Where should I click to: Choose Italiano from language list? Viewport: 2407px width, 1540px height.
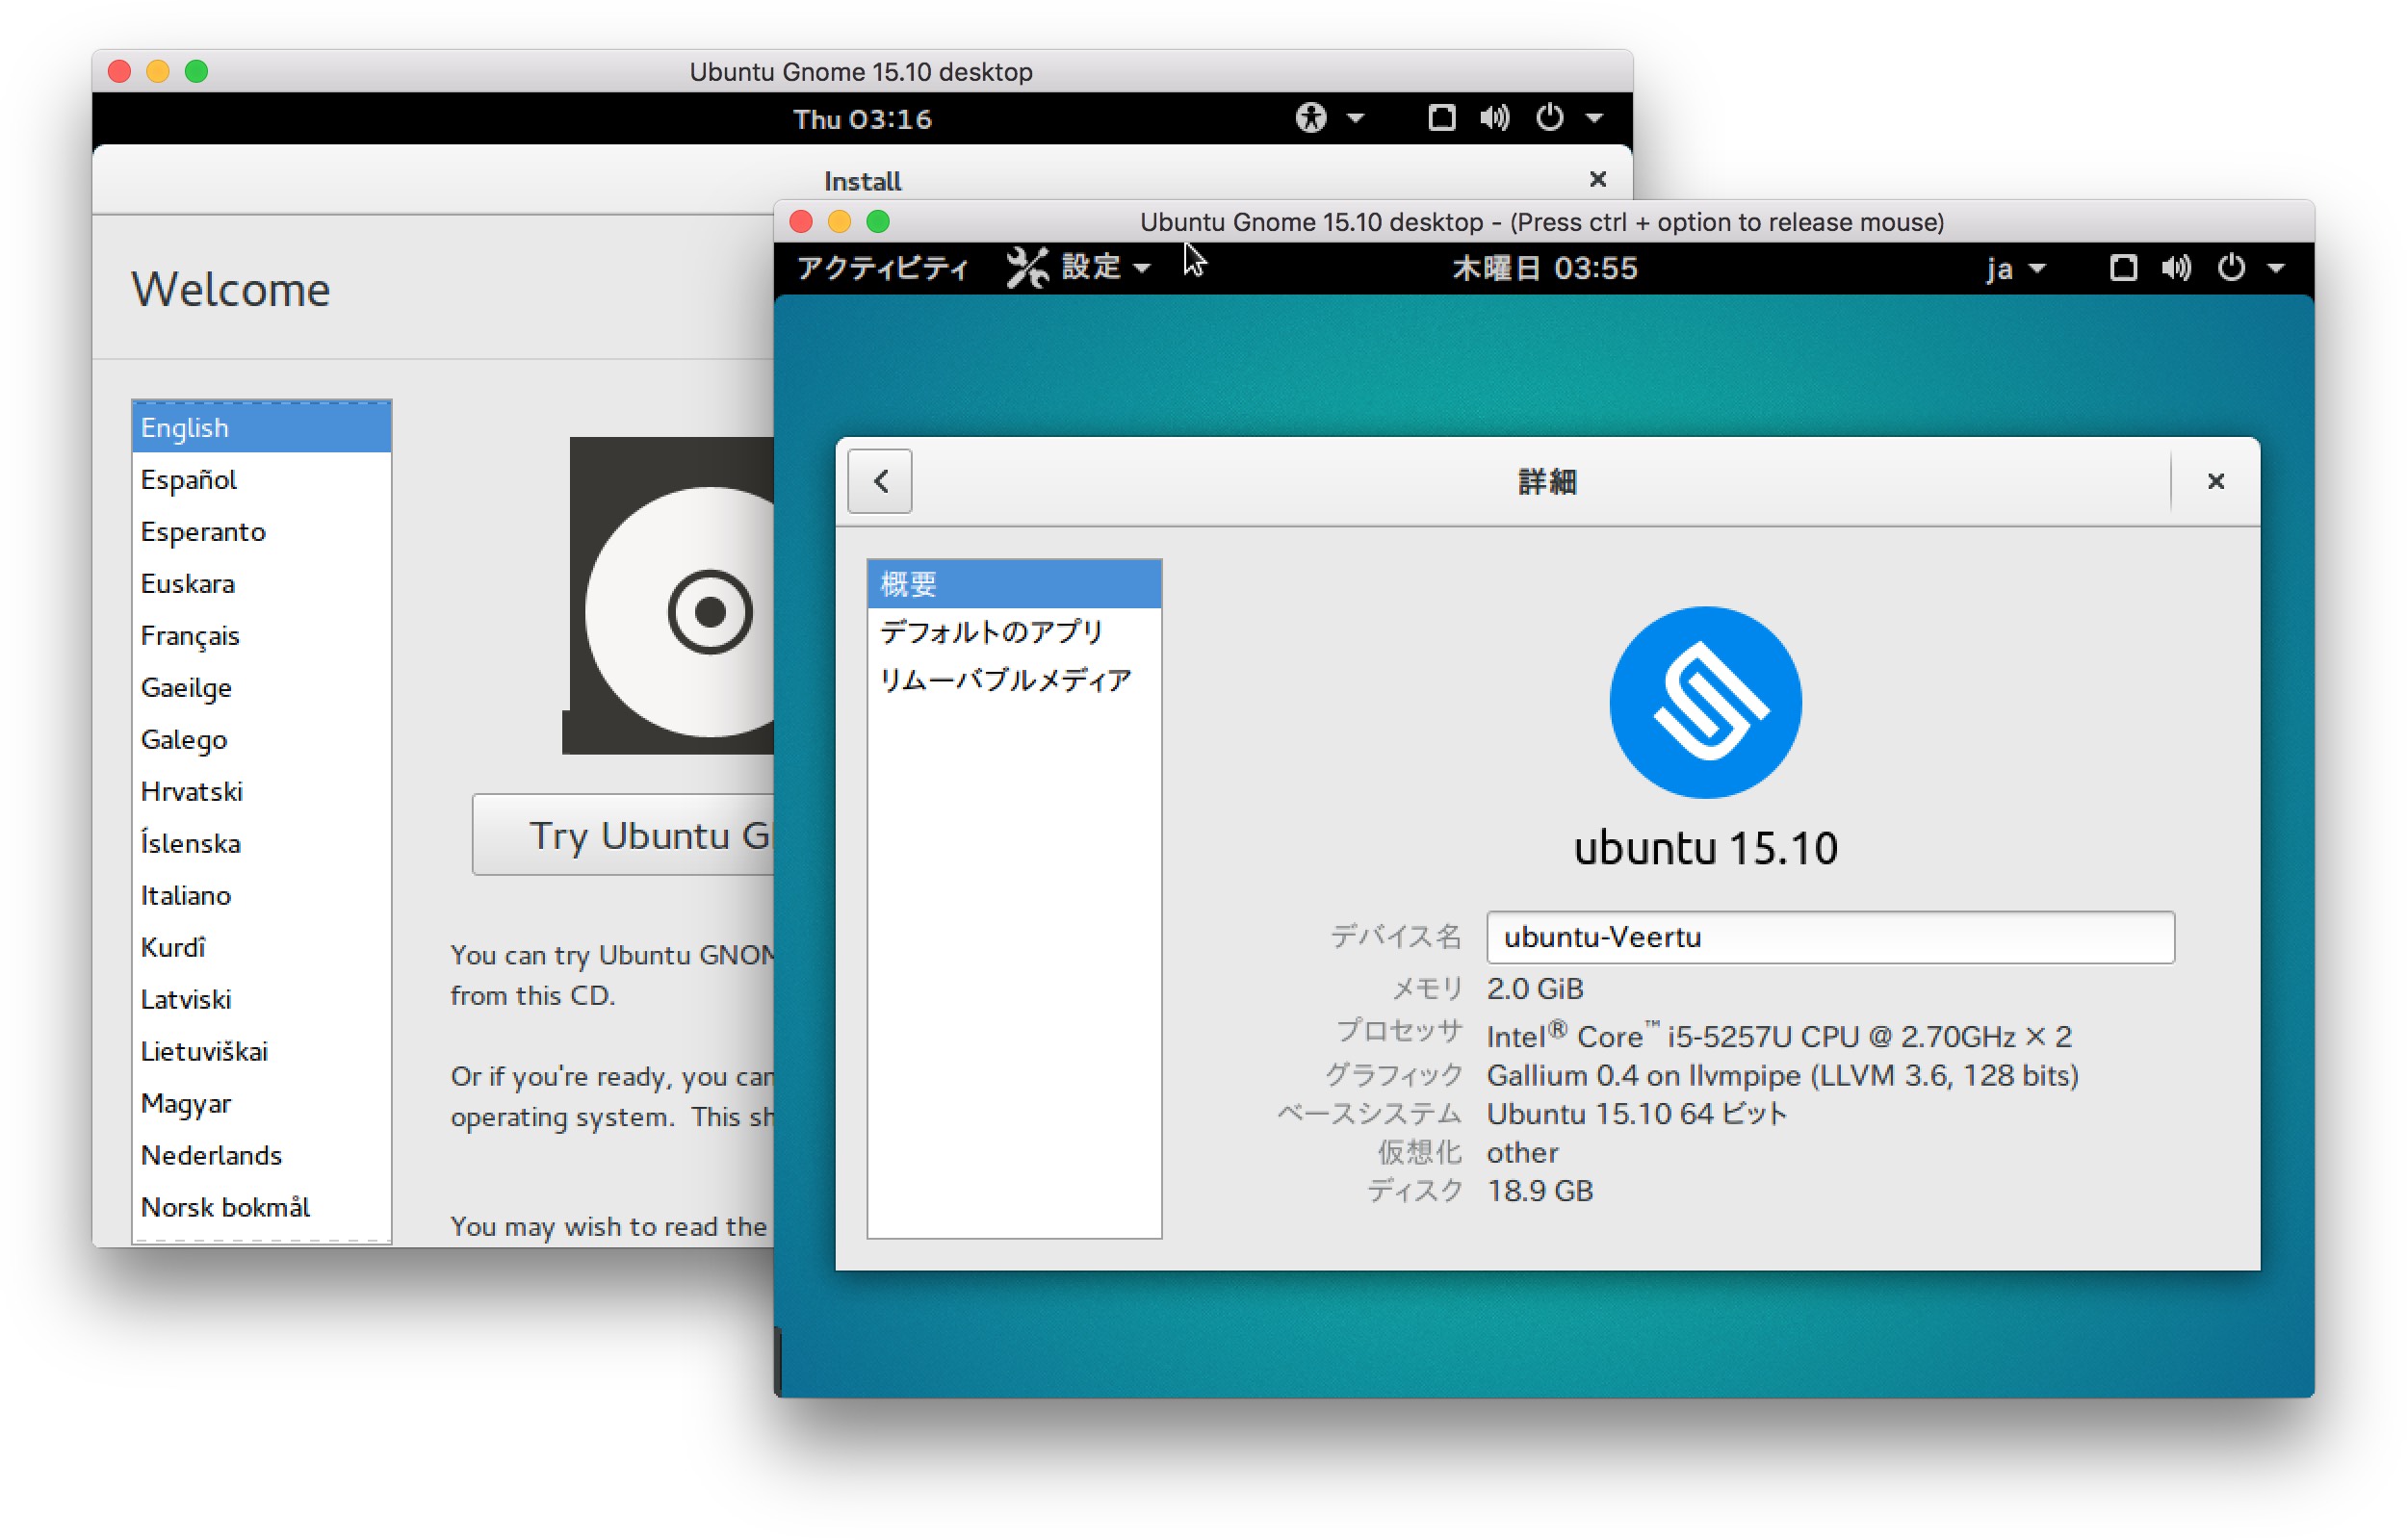186,895
